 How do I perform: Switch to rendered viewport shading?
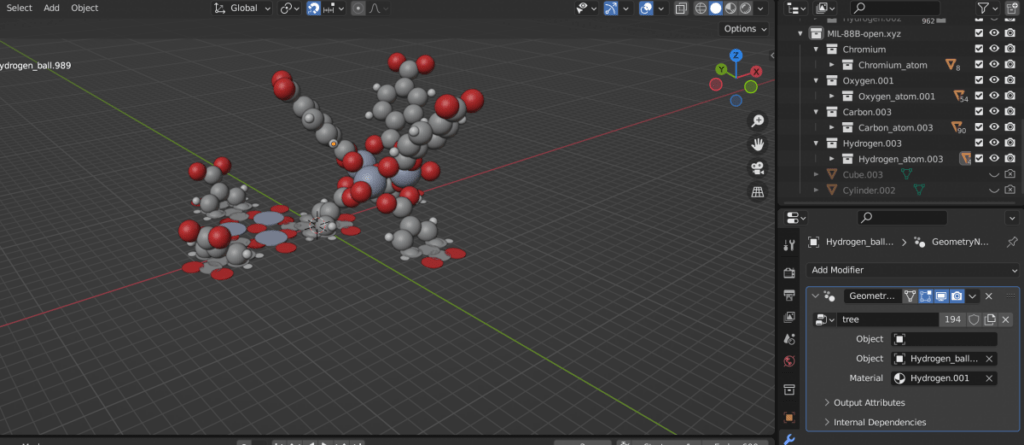[x=745, y=8]
